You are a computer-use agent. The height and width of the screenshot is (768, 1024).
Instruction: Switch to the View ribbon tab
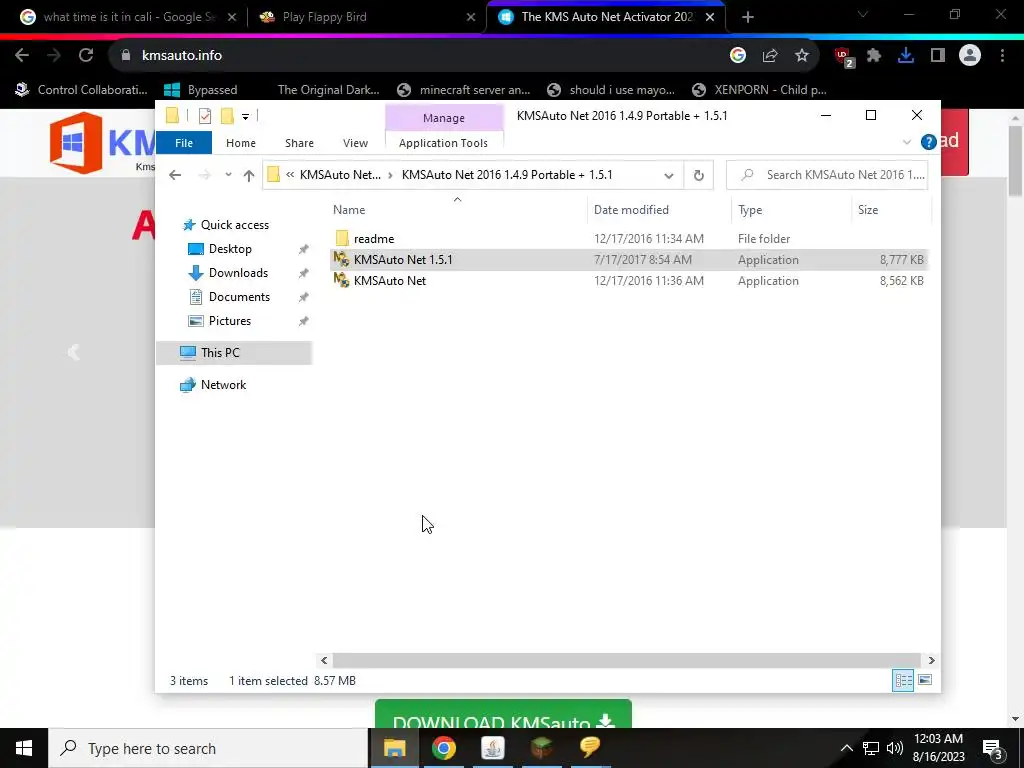tap(355, 143)
